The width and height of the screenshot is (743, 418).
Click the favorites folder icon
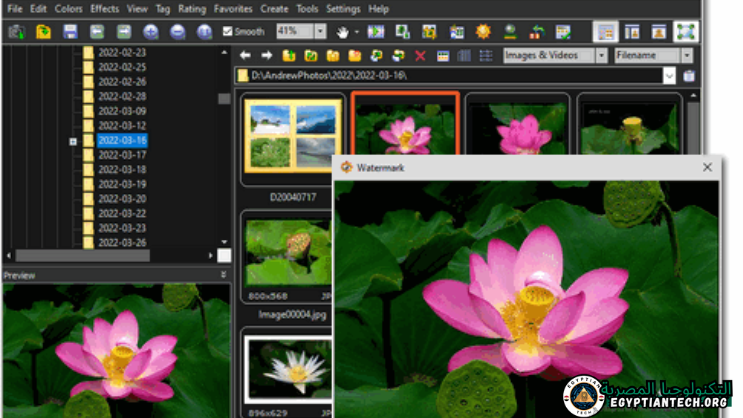333,55
